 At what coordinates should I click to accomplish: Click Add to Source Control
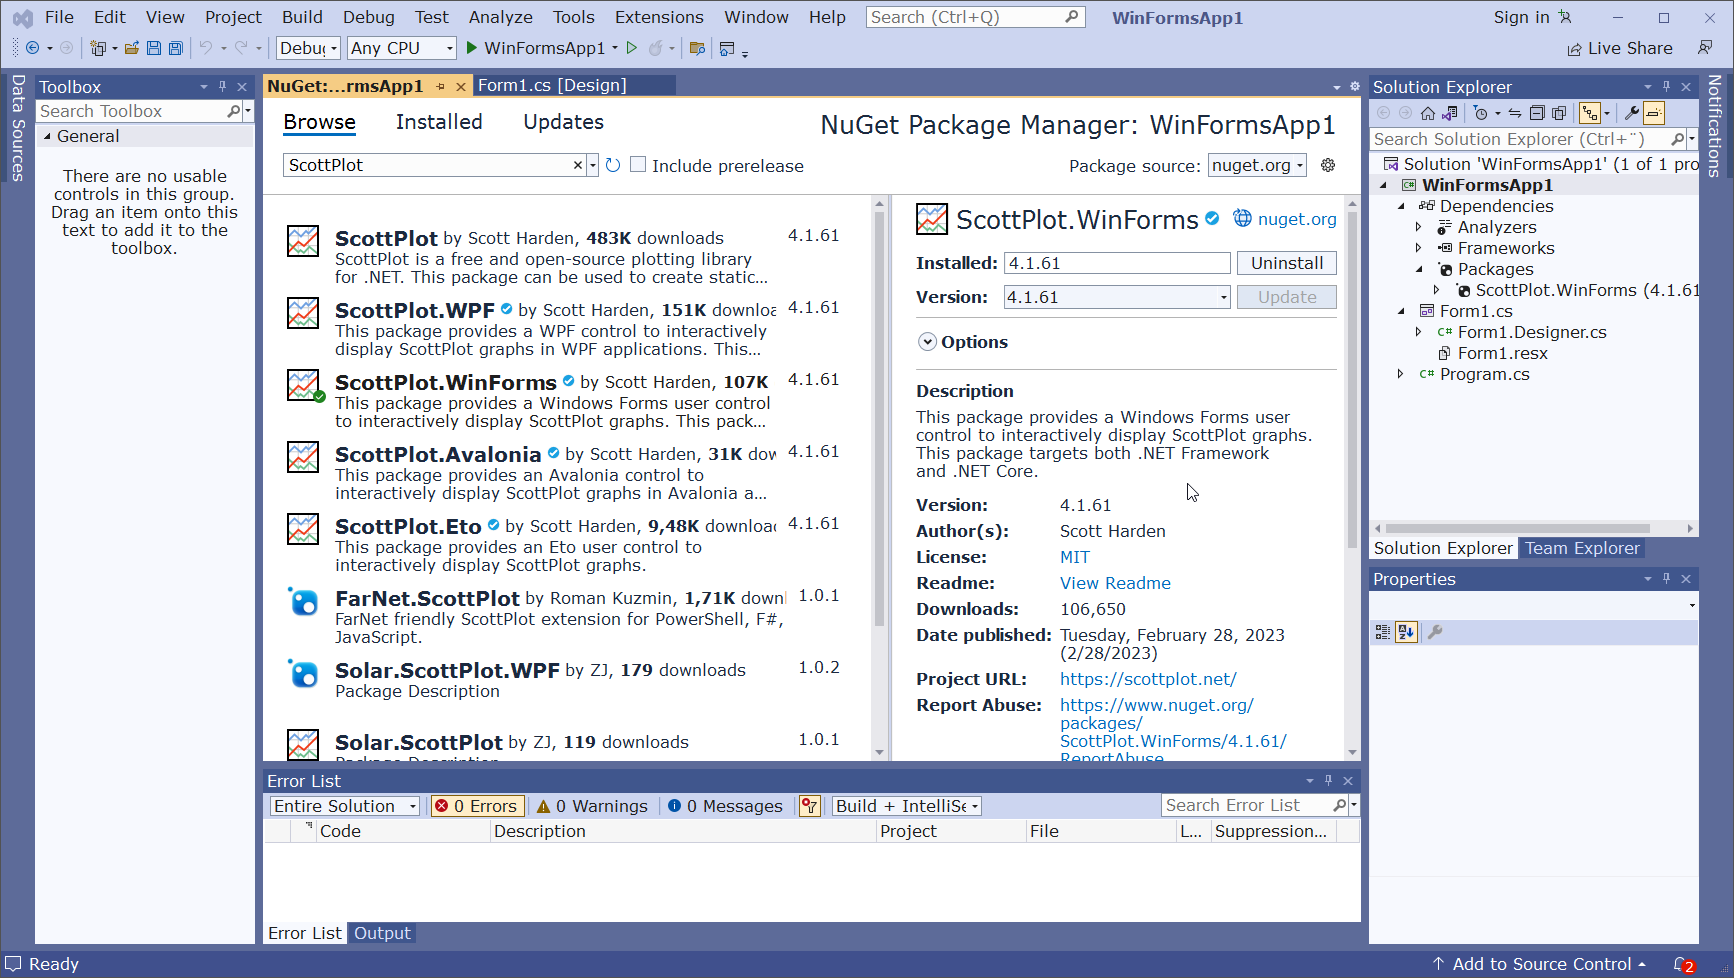click(x=1537, y=964)
